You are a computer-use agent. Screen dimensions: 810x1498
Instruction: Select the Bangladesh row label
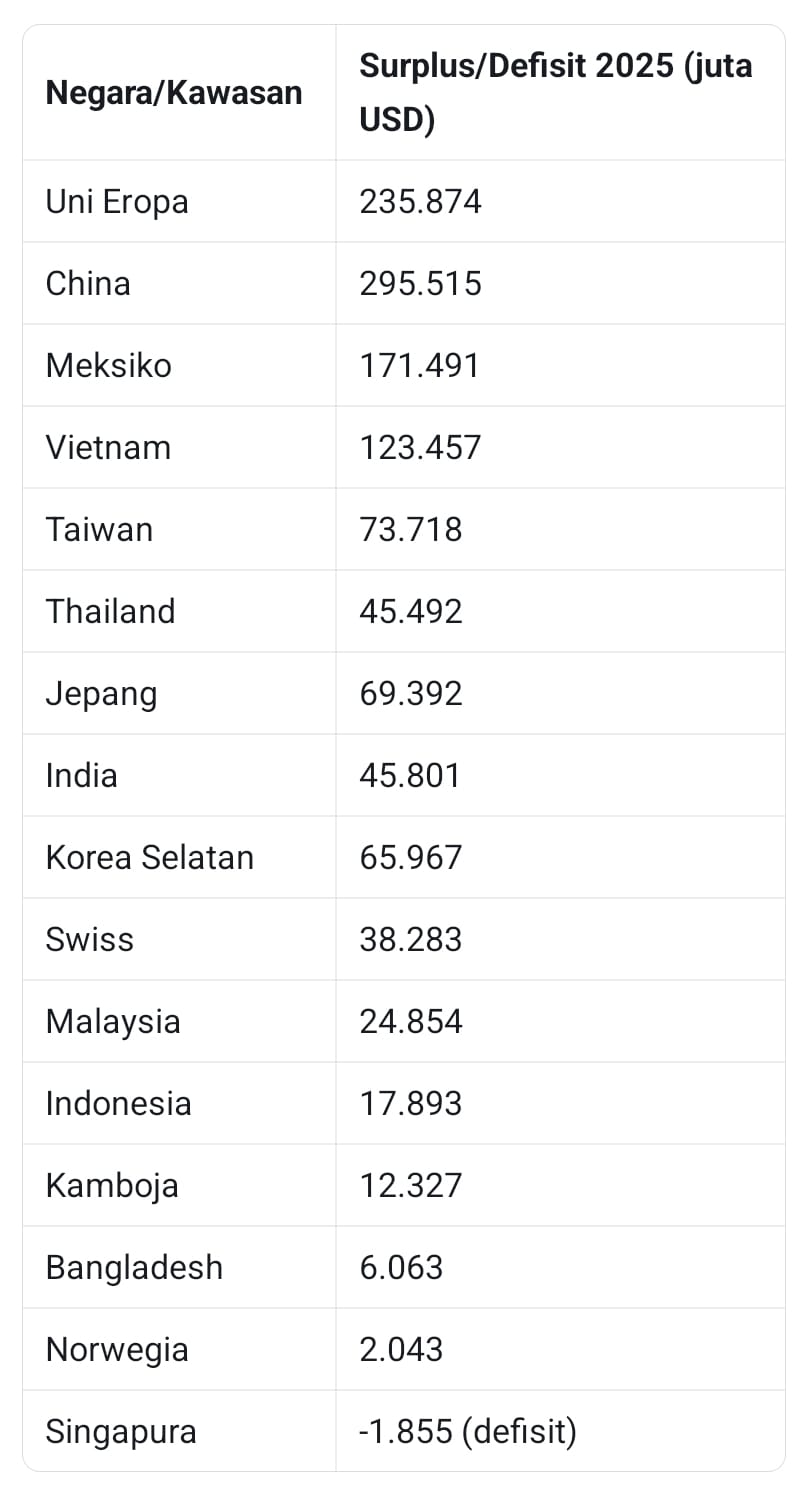134,1268
